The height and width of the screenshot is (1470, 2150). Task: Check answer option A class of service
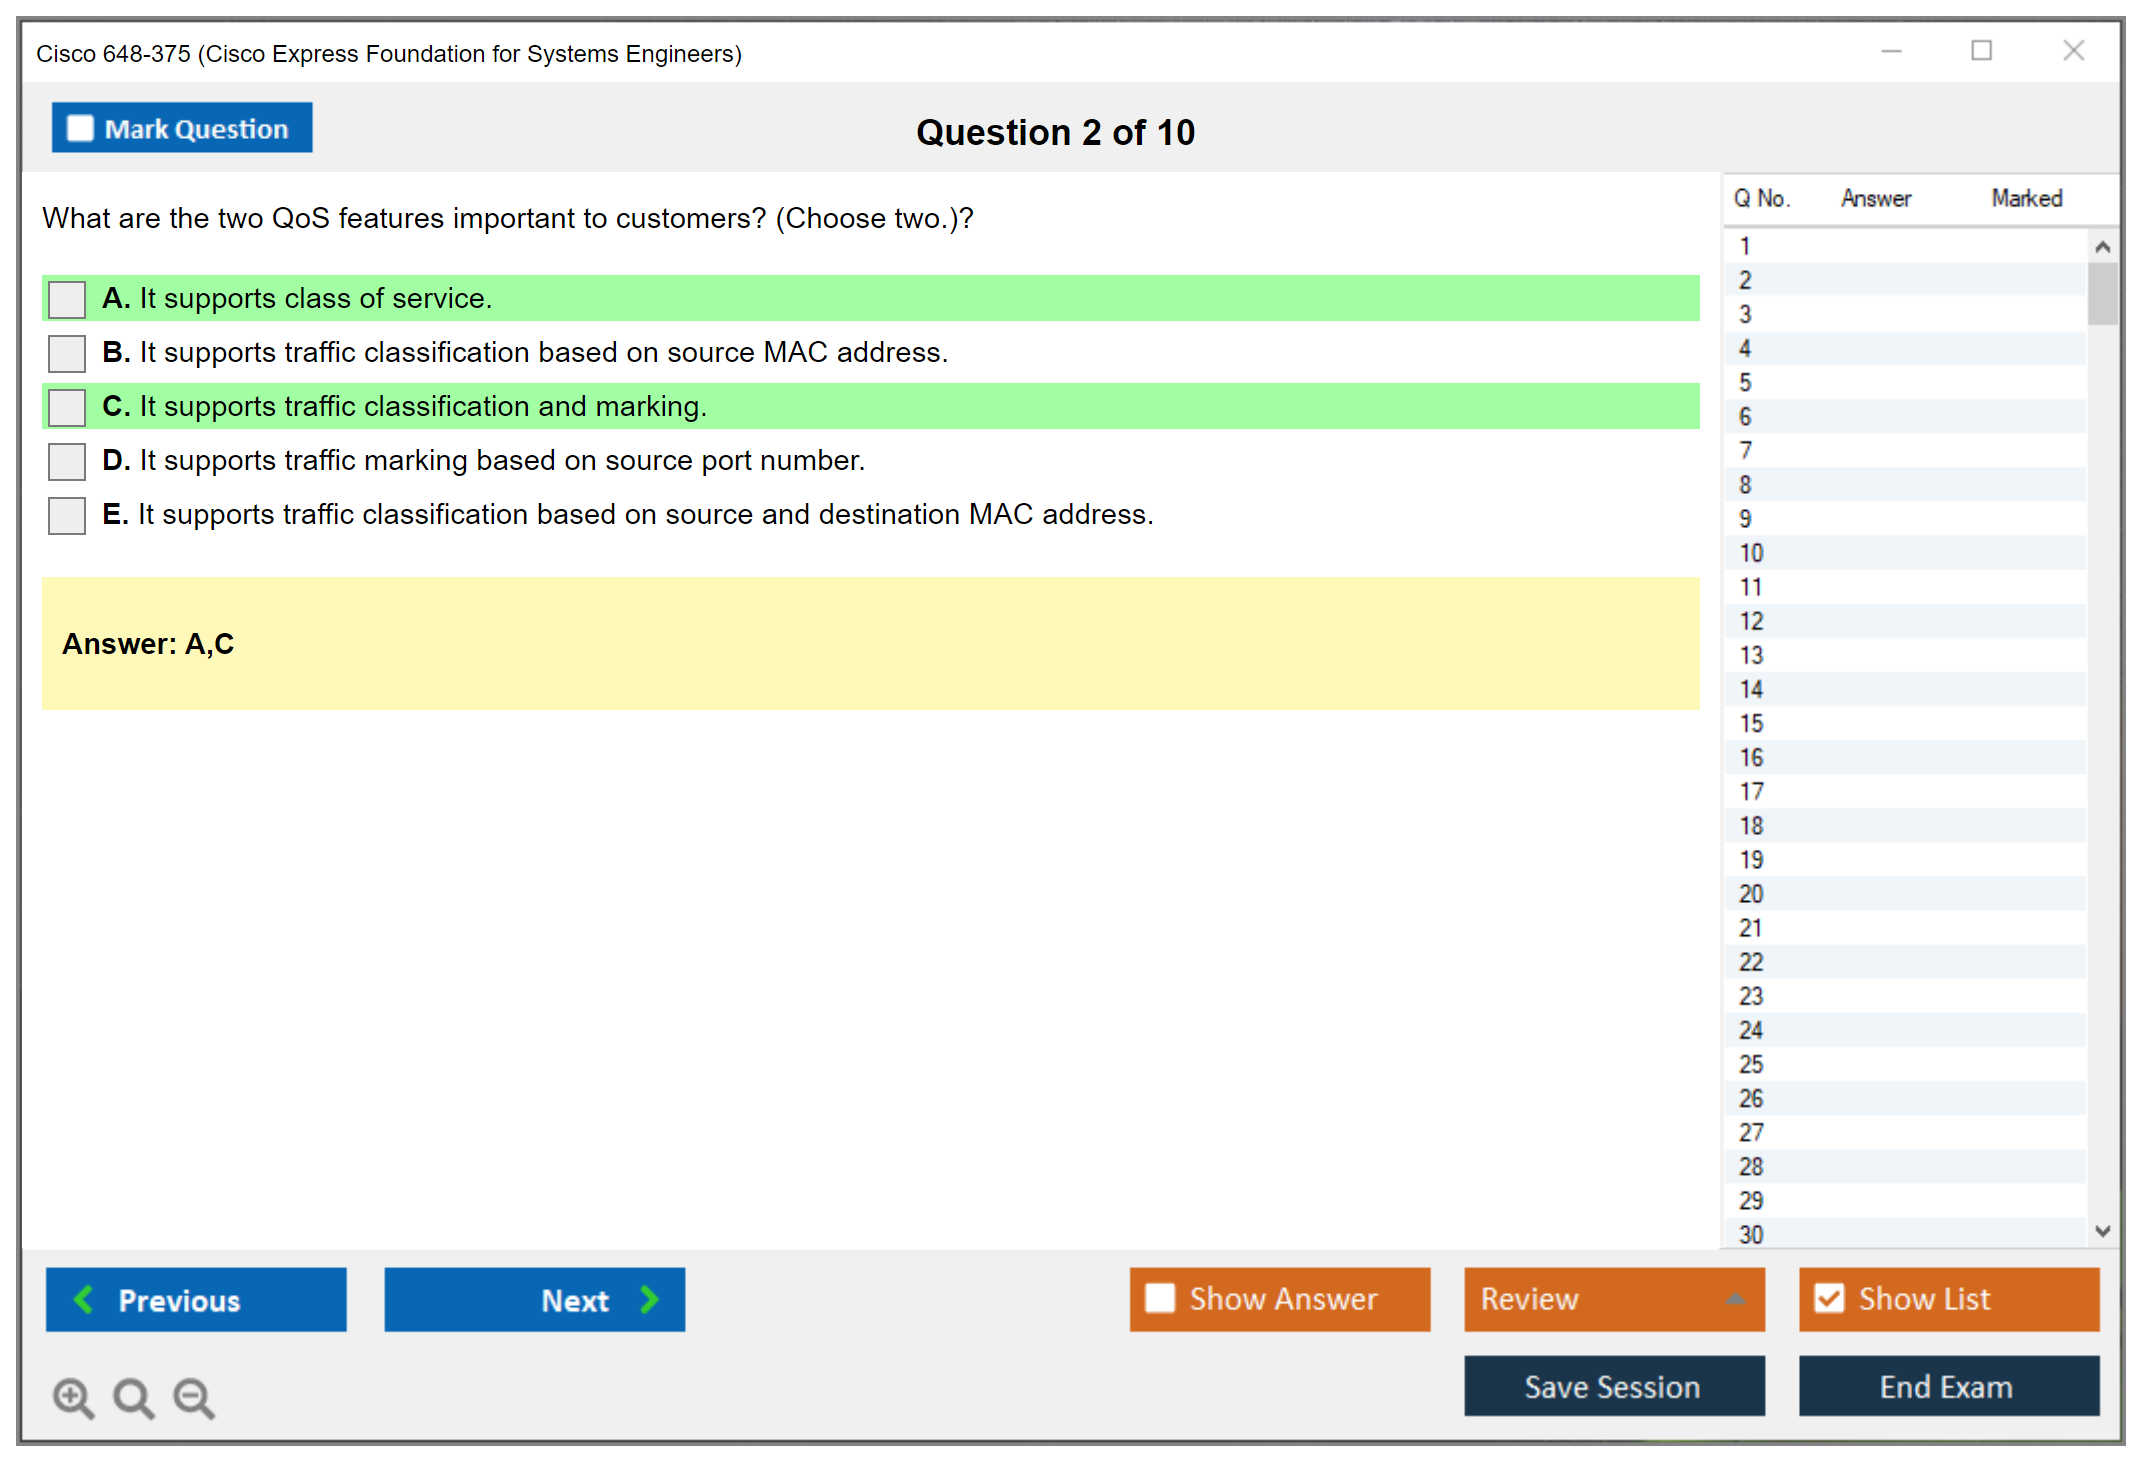67,299
